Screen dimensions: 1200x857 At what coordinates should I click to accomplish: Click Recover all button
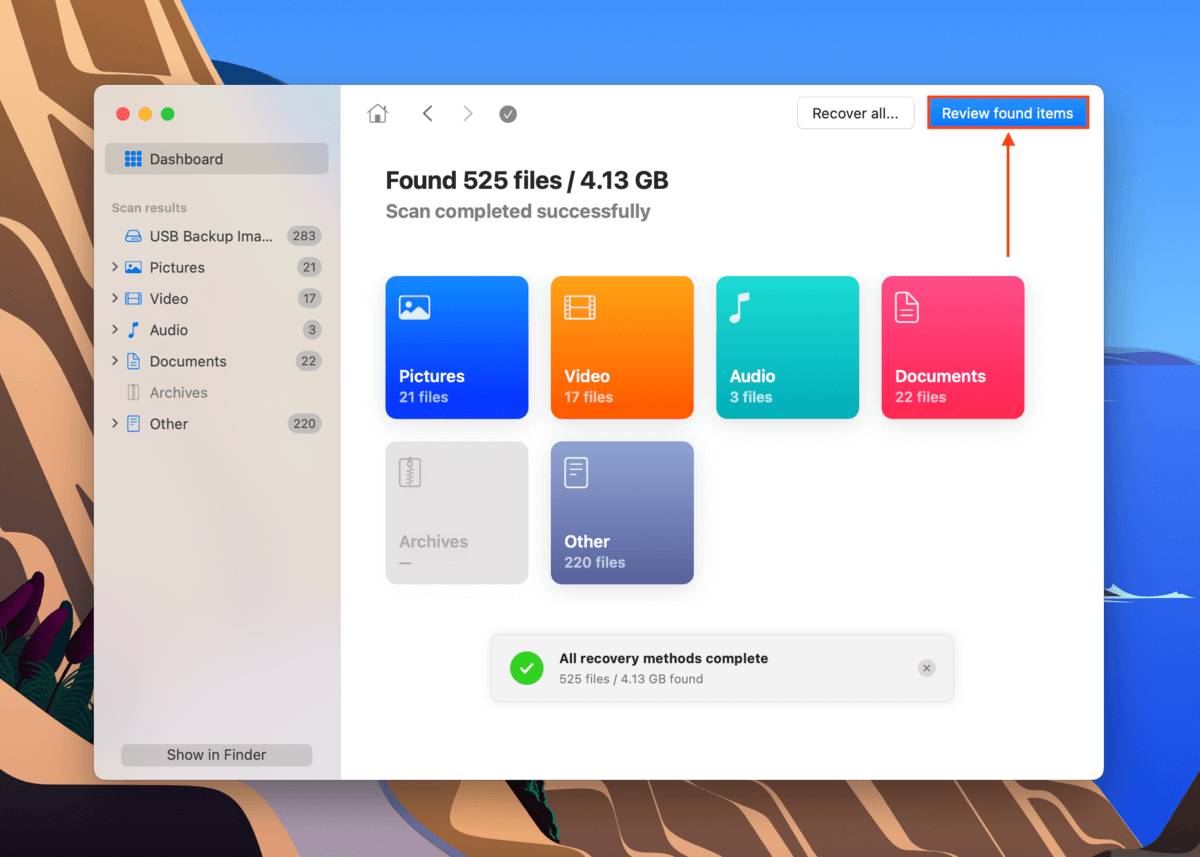855,113
